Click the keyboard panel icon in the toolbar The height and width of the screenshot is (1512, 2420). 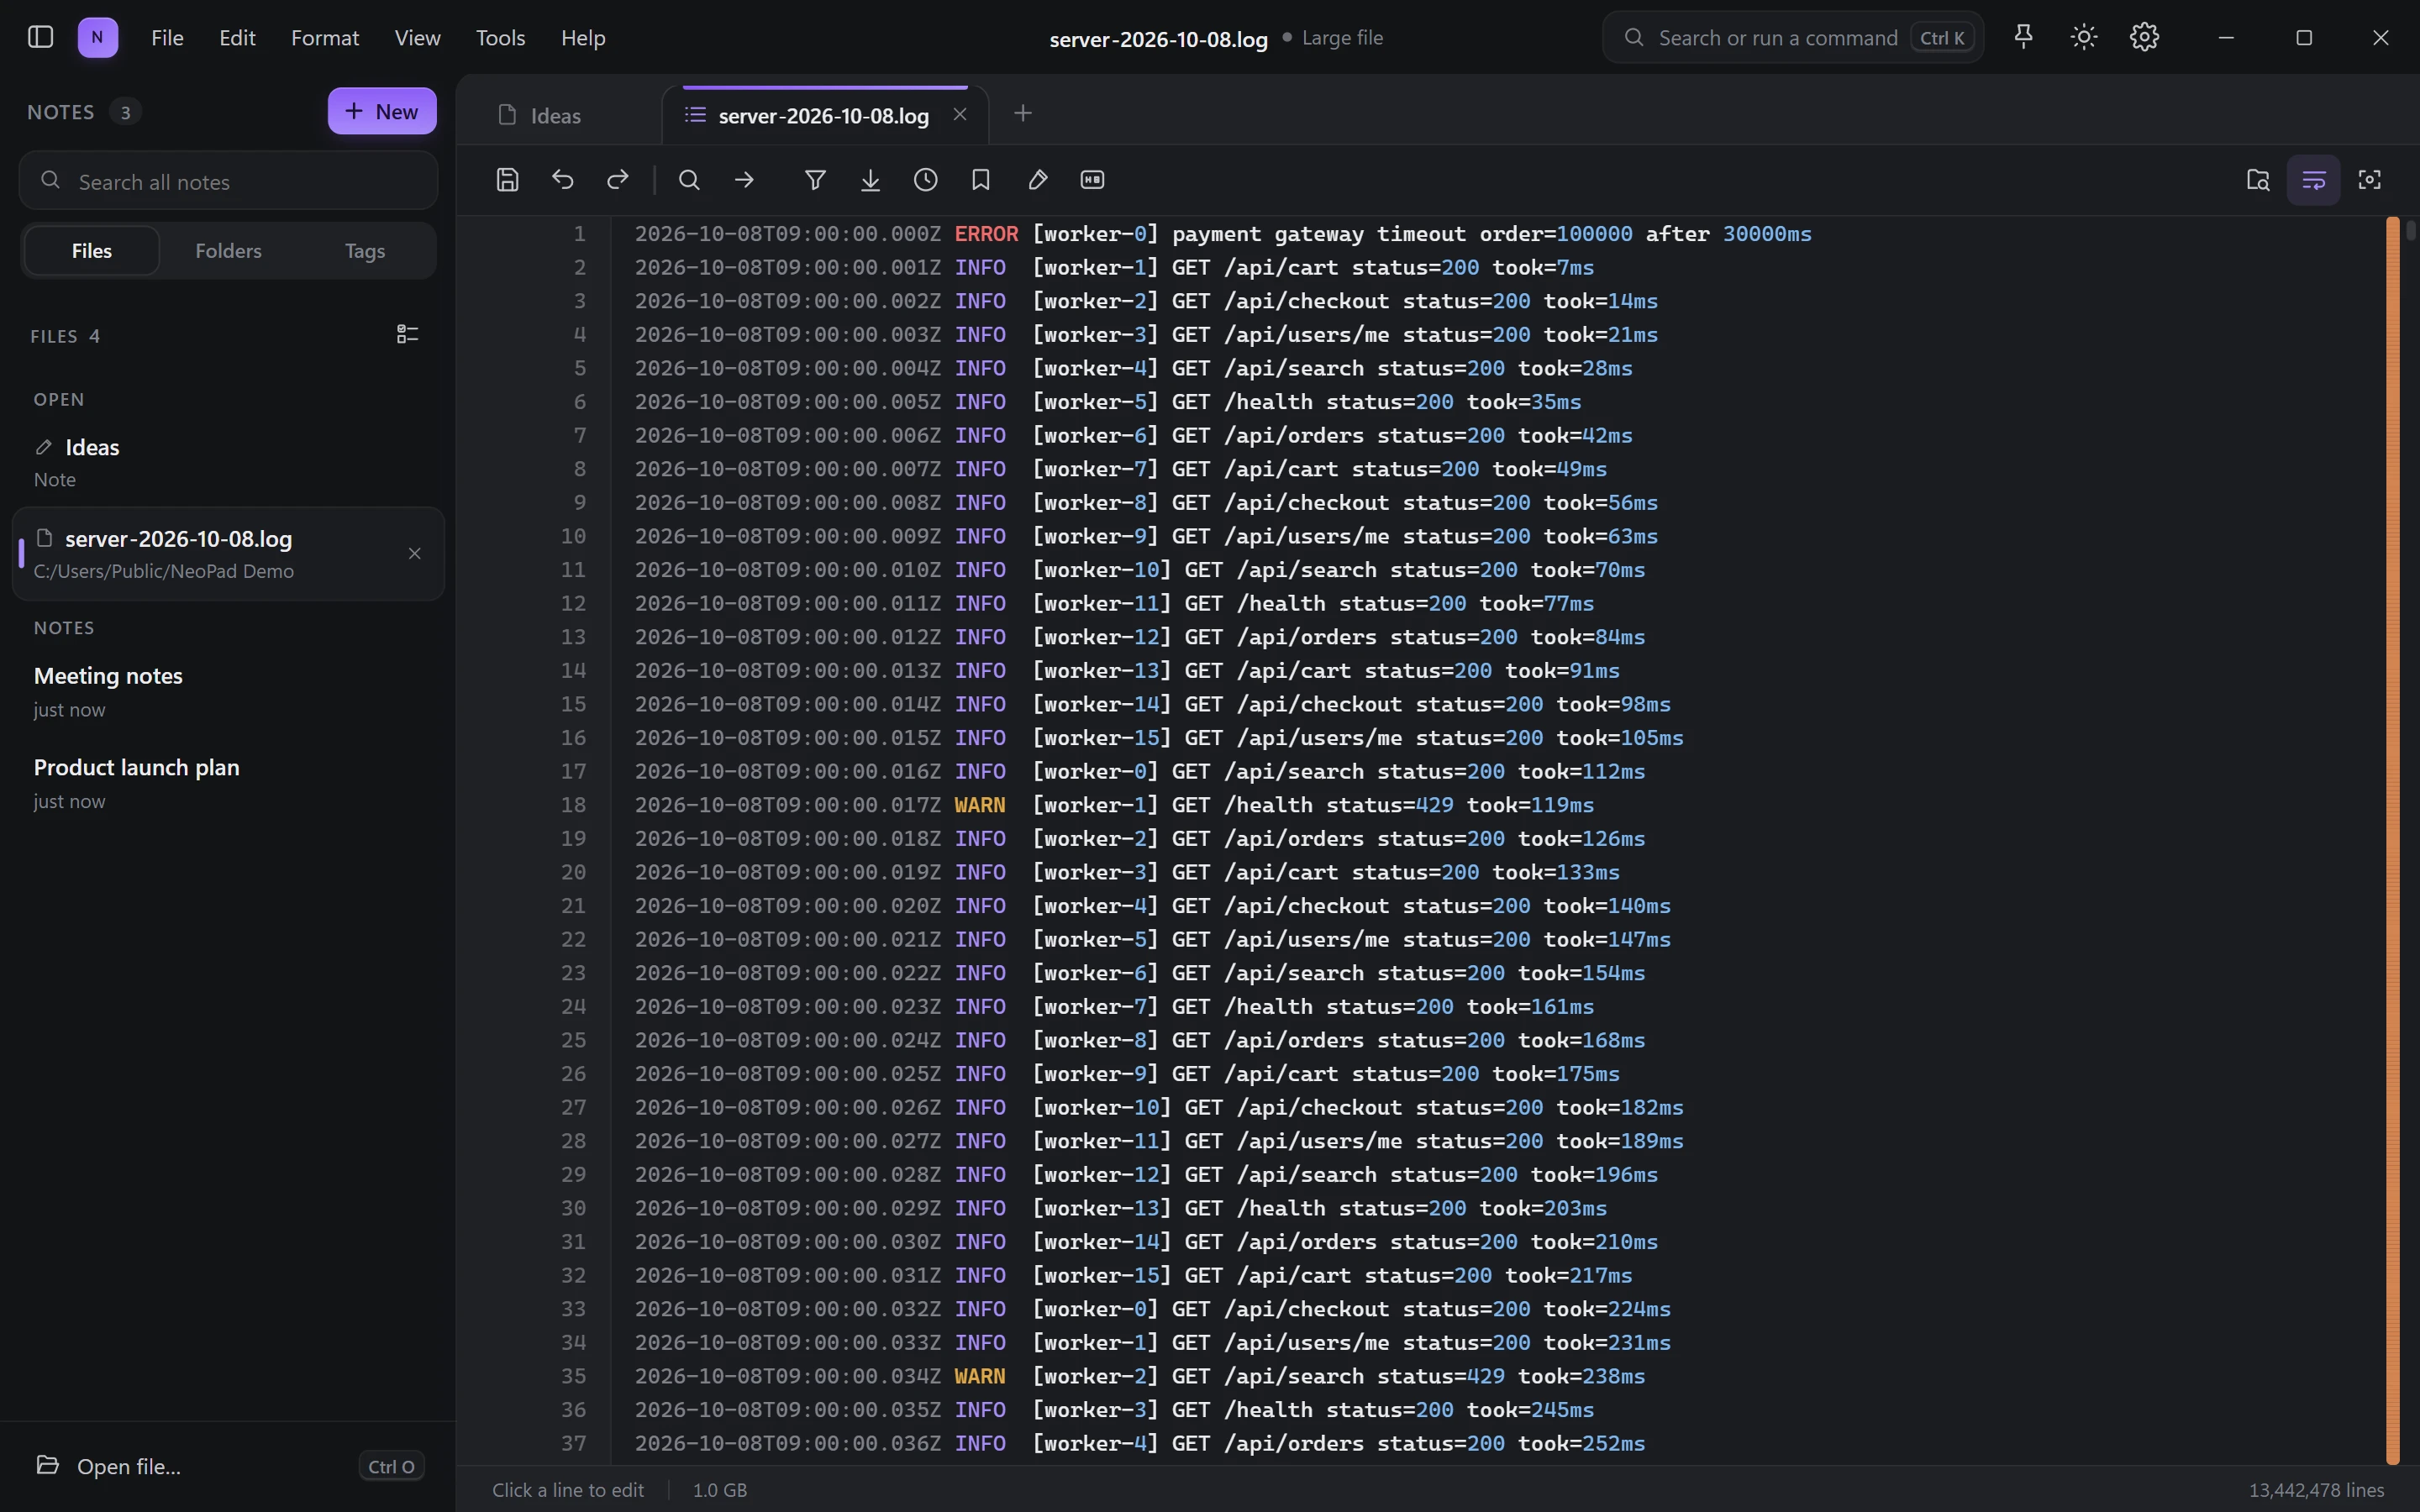pyautogui.click(x=1092, y=180)
